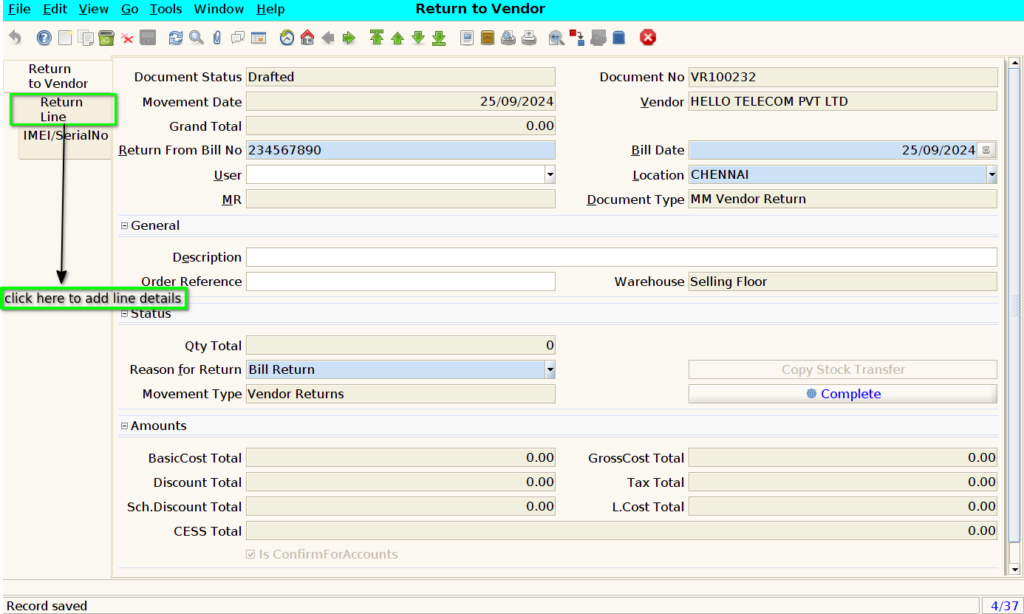Open the Window menu

[x=219, y=9]
